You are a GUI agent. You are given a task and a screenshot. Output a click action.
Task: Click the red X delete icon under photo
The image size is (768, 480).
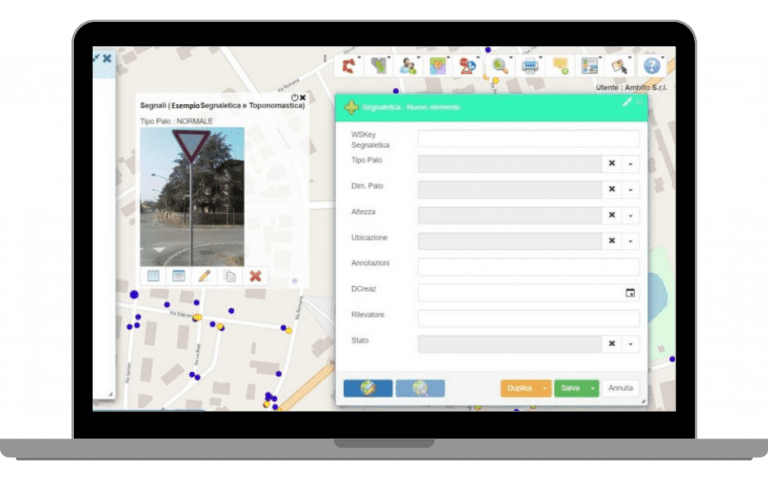[x=255, y=276]
